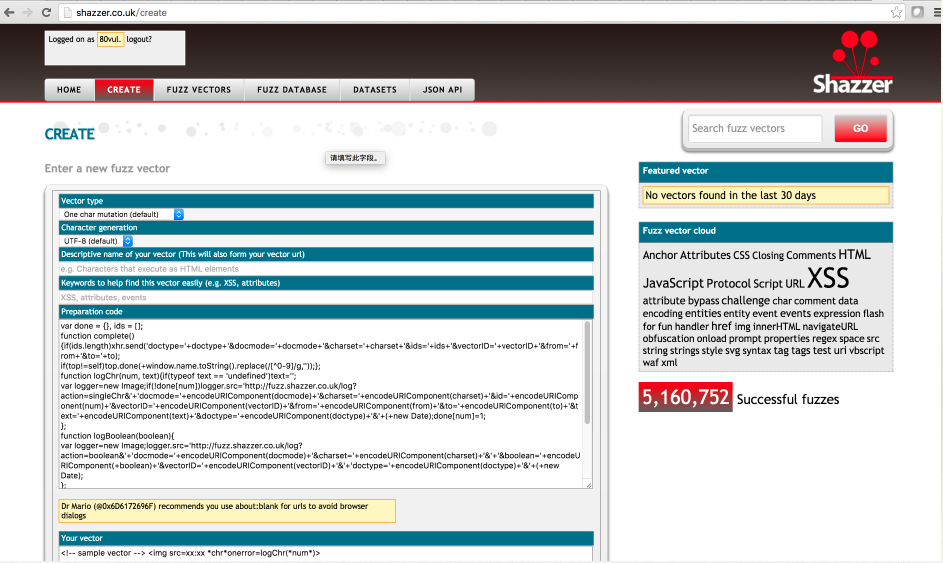The image size is (943, 563).
Task: Open the browser extension icon beside the star
Action: (917, 12)
